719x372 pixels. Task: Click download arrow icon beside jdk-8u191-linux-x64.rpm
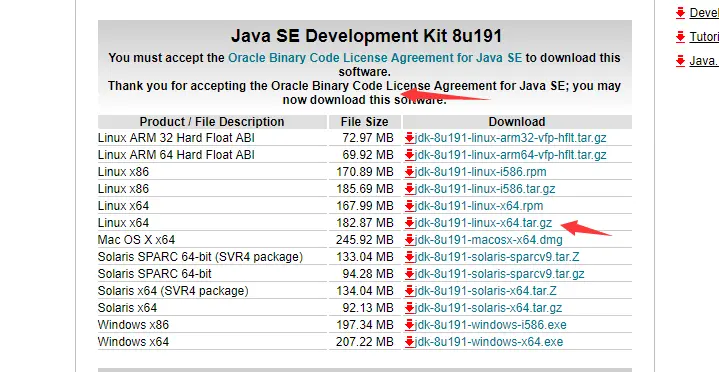click(409, 205)
